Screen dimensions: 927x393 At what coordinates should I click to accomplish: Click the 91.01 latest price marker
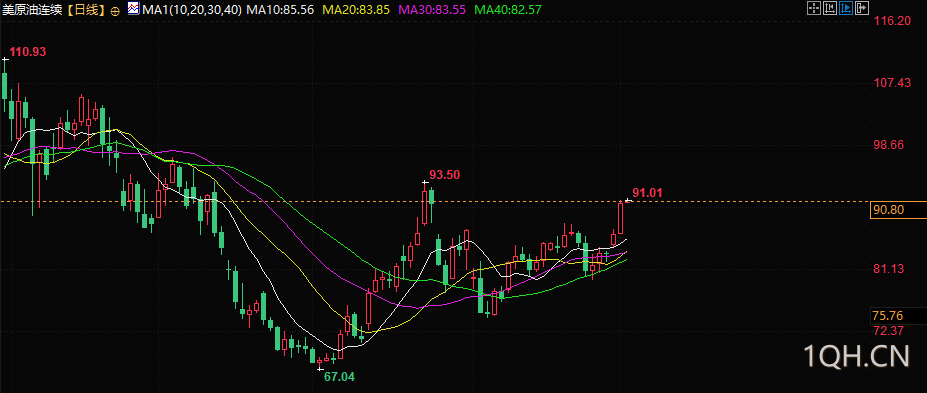(648, 193)
